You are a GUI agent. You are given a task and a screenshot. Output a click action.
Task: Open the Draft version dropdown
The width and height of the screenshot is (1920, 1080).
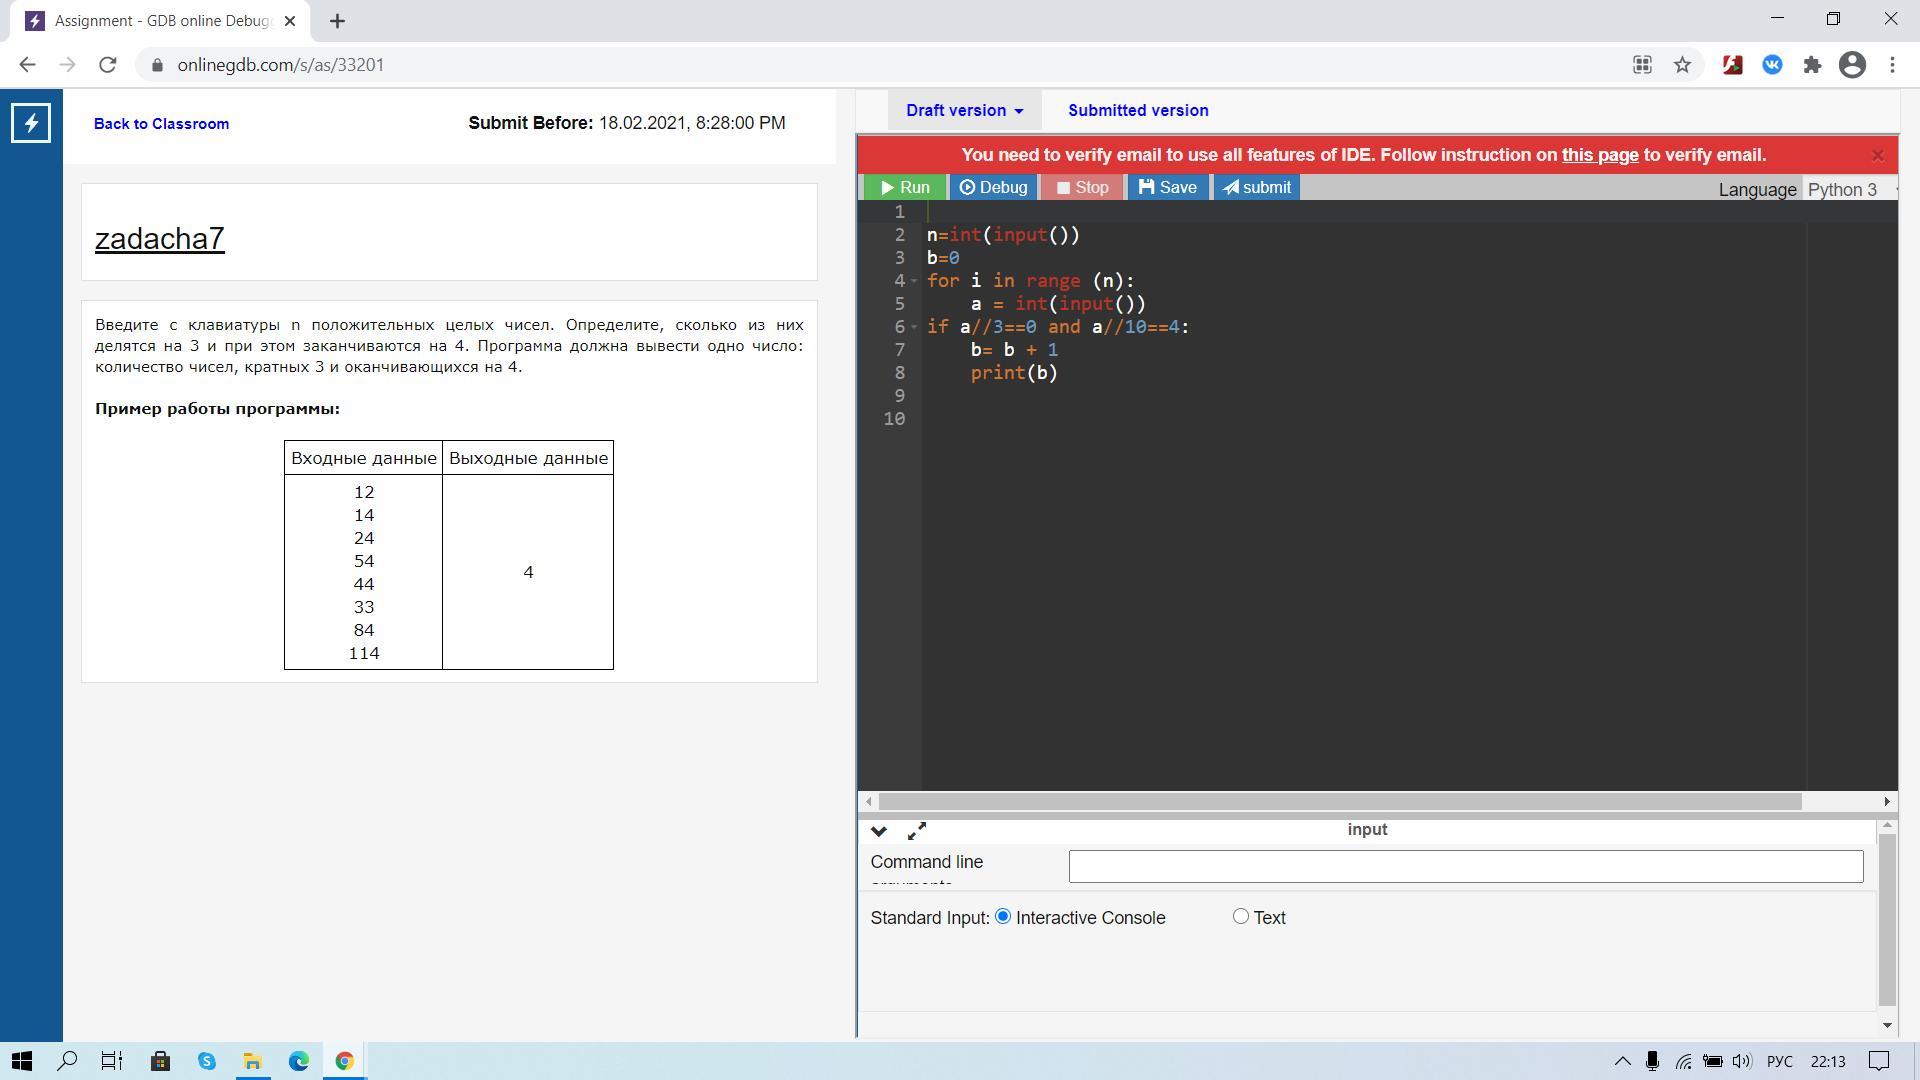click(964, 111)
